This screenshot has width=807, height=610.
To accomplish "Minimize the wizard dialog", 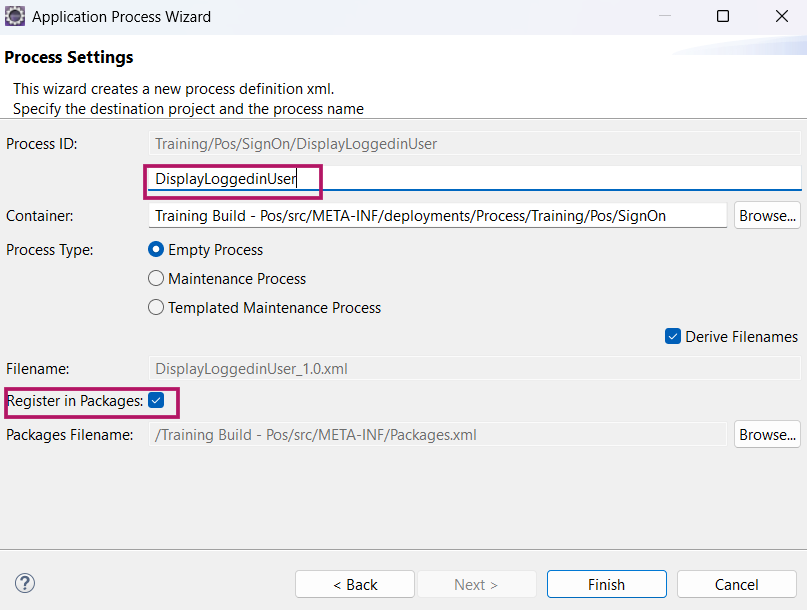I will [665, 16].
